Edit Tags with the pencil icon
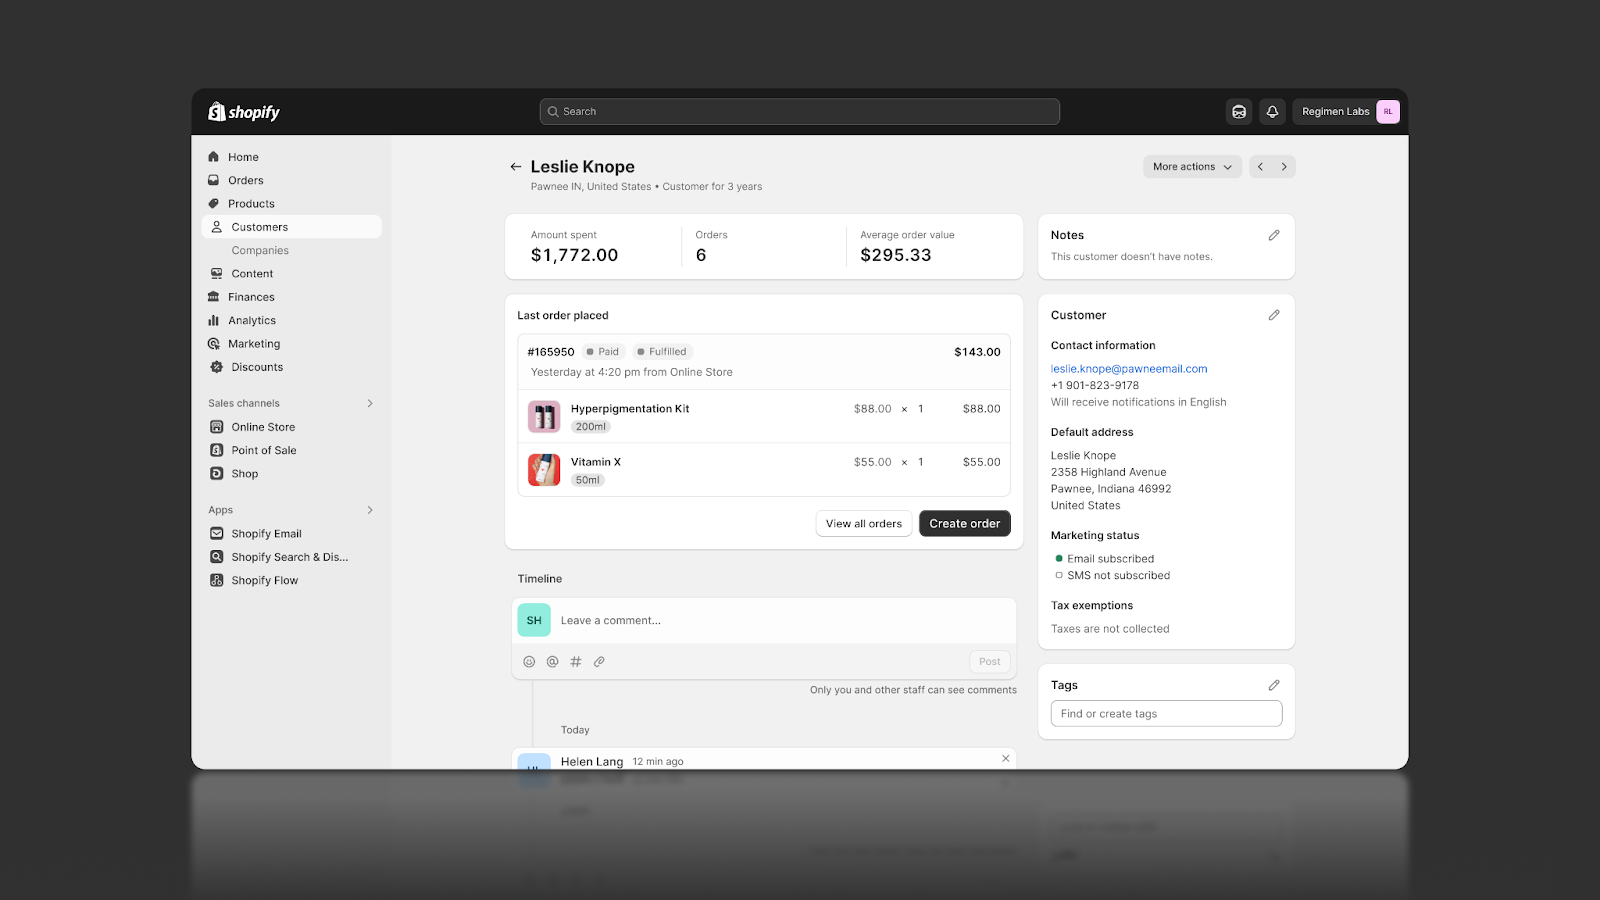The width and height of the screenshot is (1600, 900). (1274, 685)
